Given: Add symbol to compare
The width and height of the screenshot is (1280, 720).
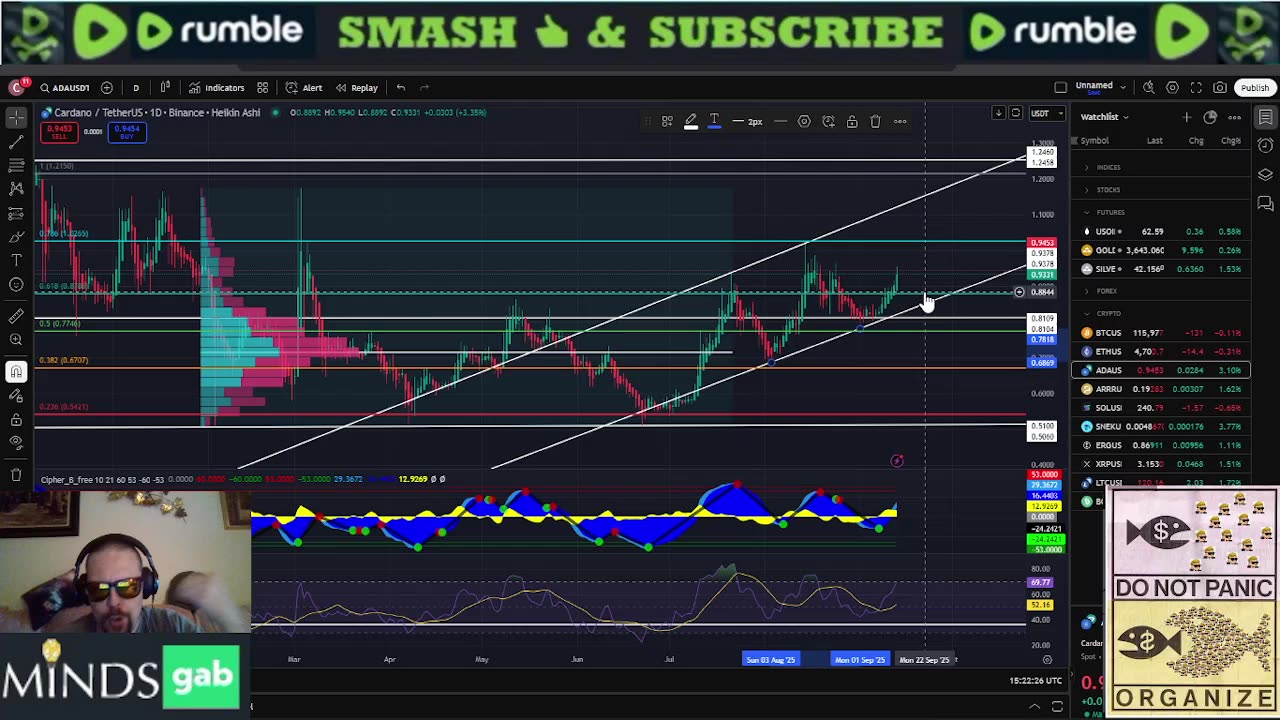Looking at the screenshot, I should (x=107, y=88).
